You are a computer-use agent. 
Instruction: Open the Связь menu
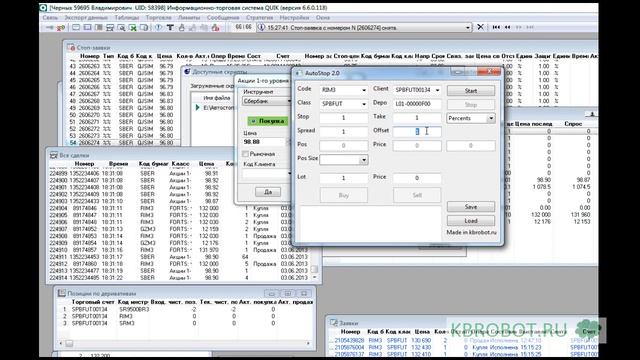(x=50, y=18)
